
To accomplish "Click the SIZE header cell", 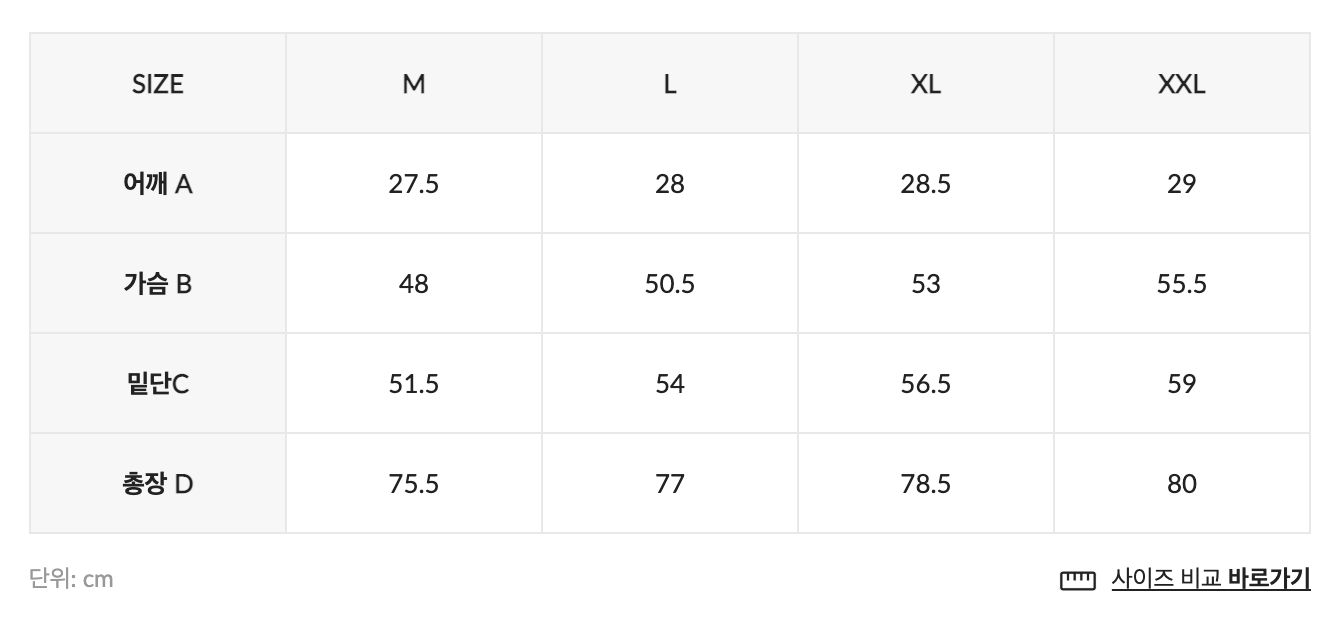I will pos(158,84).
